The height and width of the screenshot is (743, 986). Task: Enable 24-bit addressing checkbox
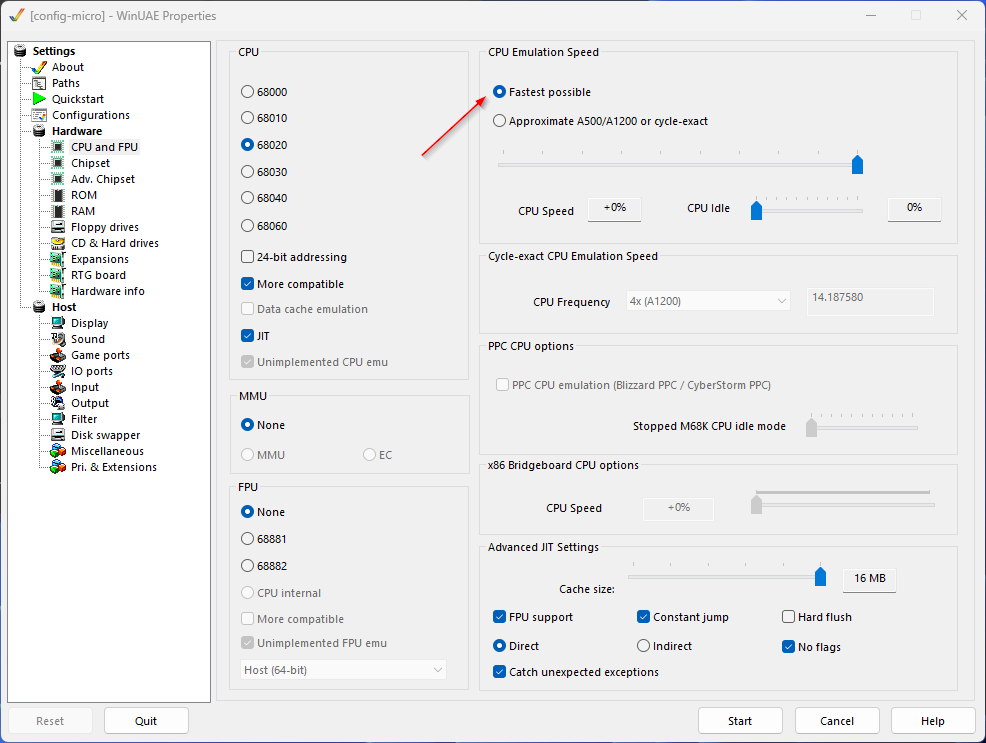click(x=248, y=256)
